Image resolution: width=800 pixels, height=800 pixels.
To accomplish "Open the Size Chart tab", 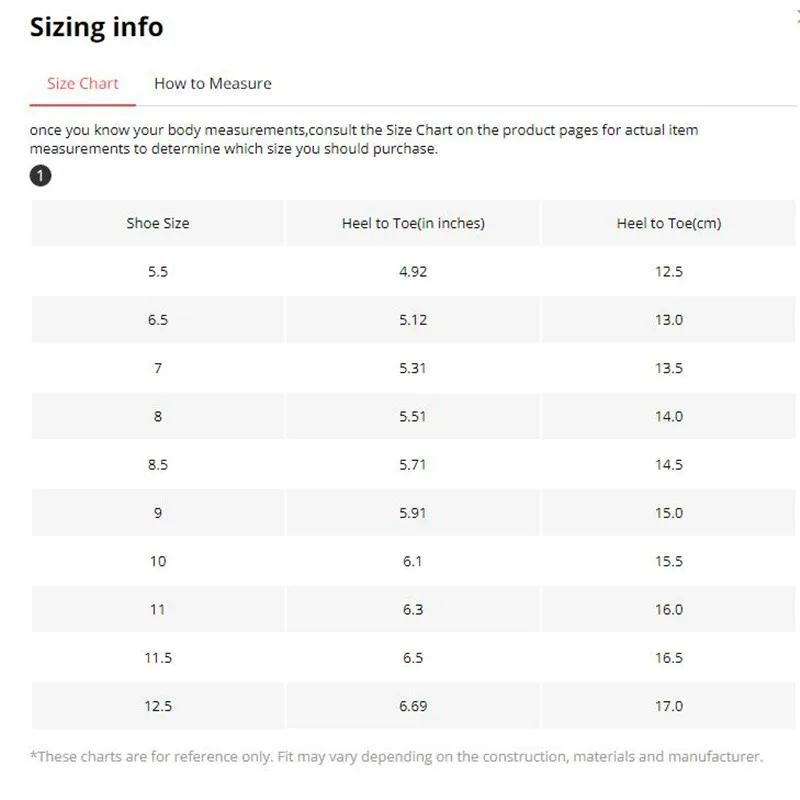I will (x=83, y=83).
